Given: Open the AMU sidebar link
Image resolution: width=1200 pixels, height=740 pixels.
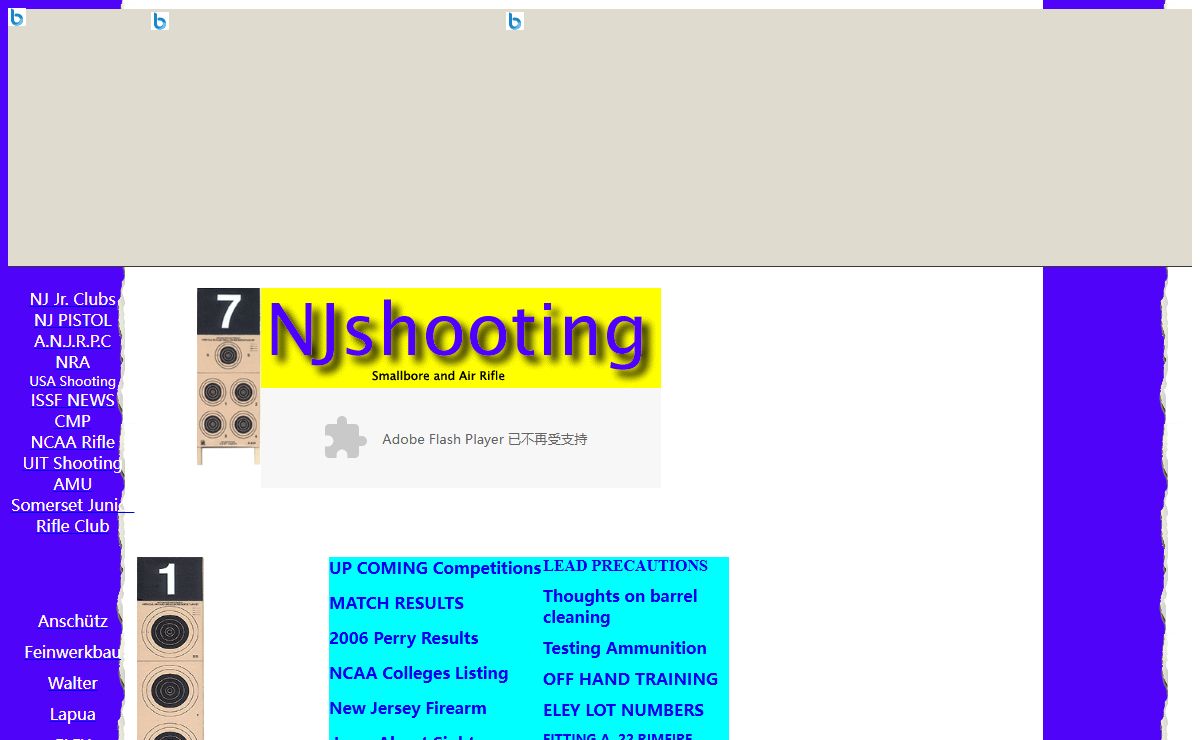Looking at the screenshot, I should (x=72, y=484).
